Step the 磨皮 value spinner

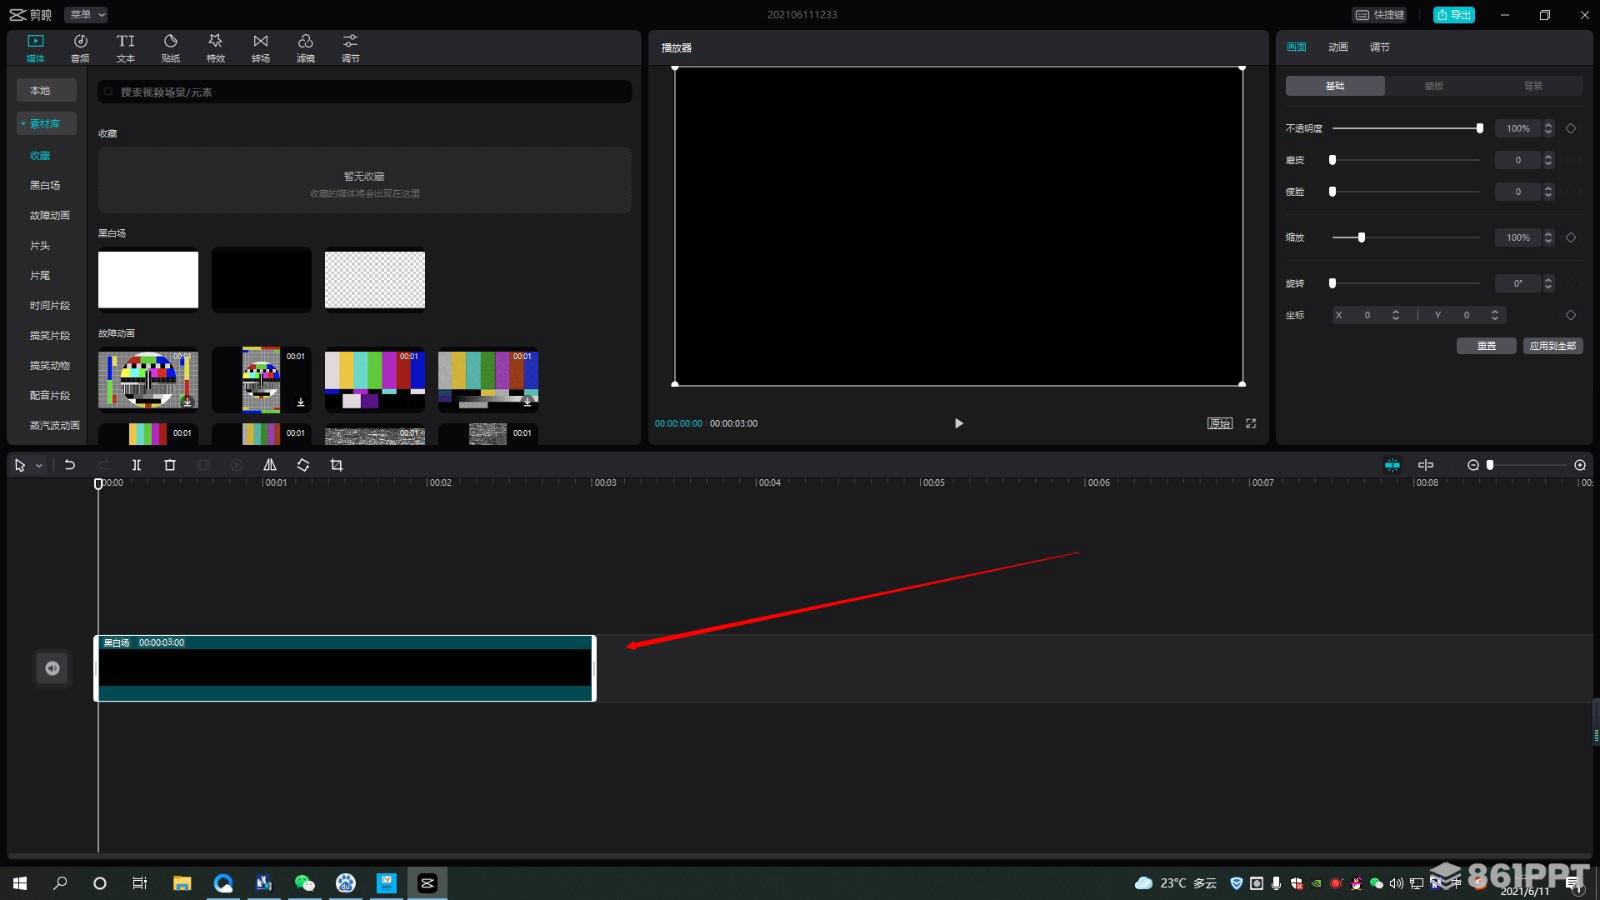click(1548, 160)
